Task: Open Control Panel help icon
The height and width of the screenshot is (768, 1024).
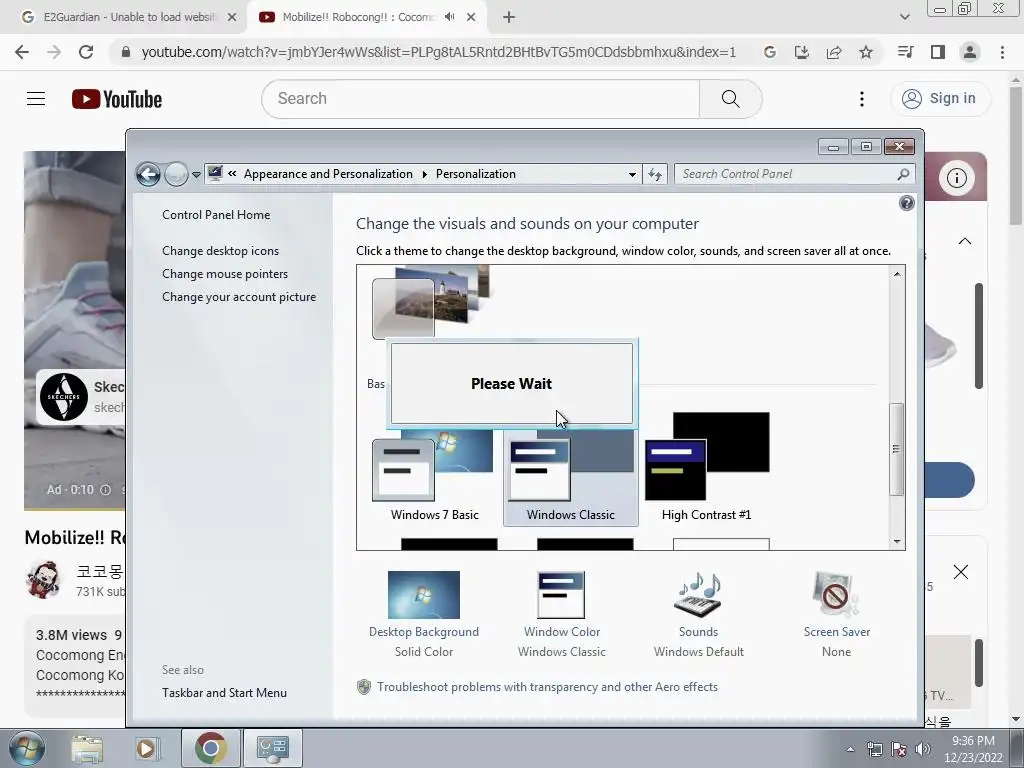Action: (x=906, y=203)
